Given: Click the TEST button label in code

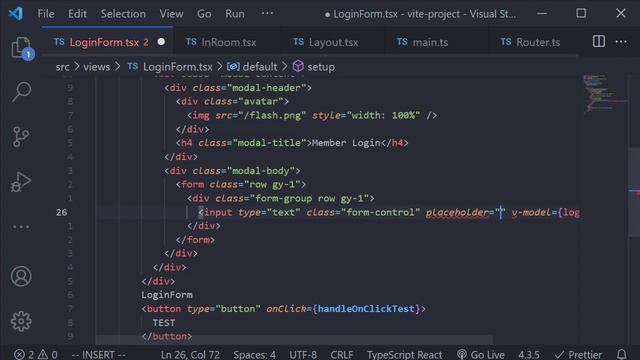Looking at the screenshot, I should point(164,322).
